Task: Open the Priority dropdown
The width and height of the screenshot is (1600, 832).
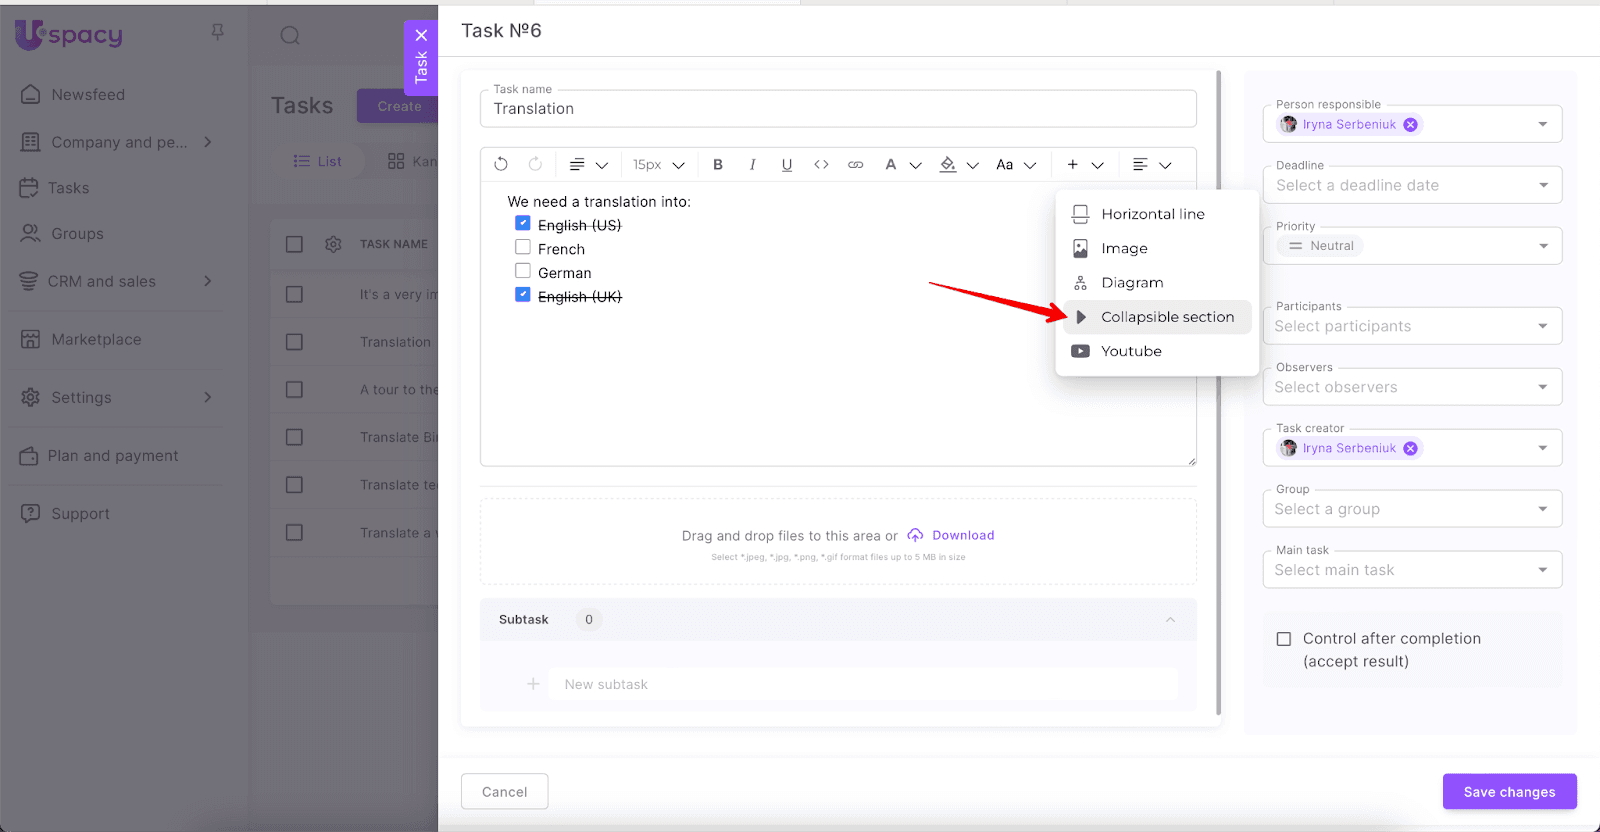Action: (1412, 246)
